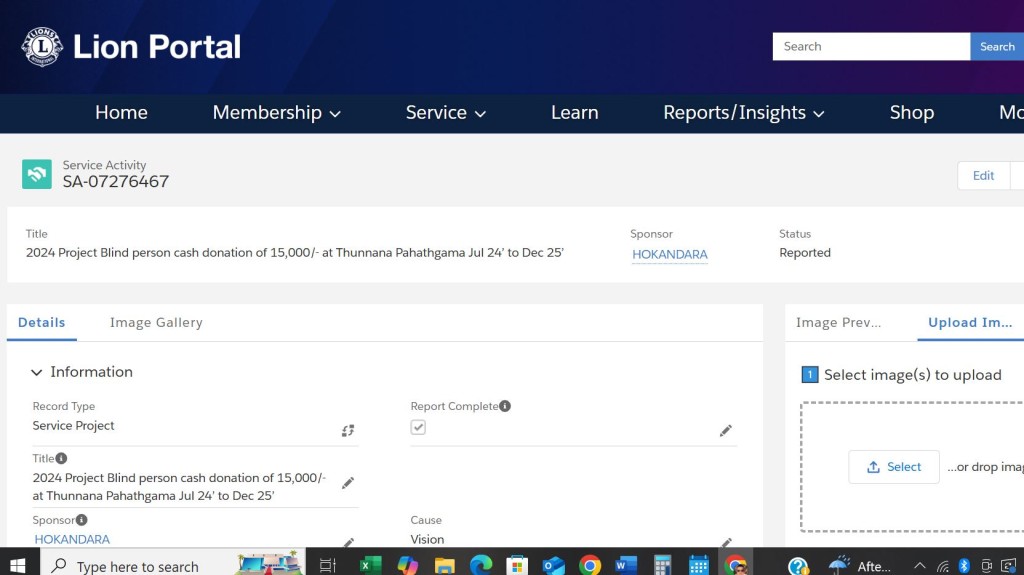Click the Record Type value Service Project
This screenshot has height=575, width=1024.
pos(73,425)
